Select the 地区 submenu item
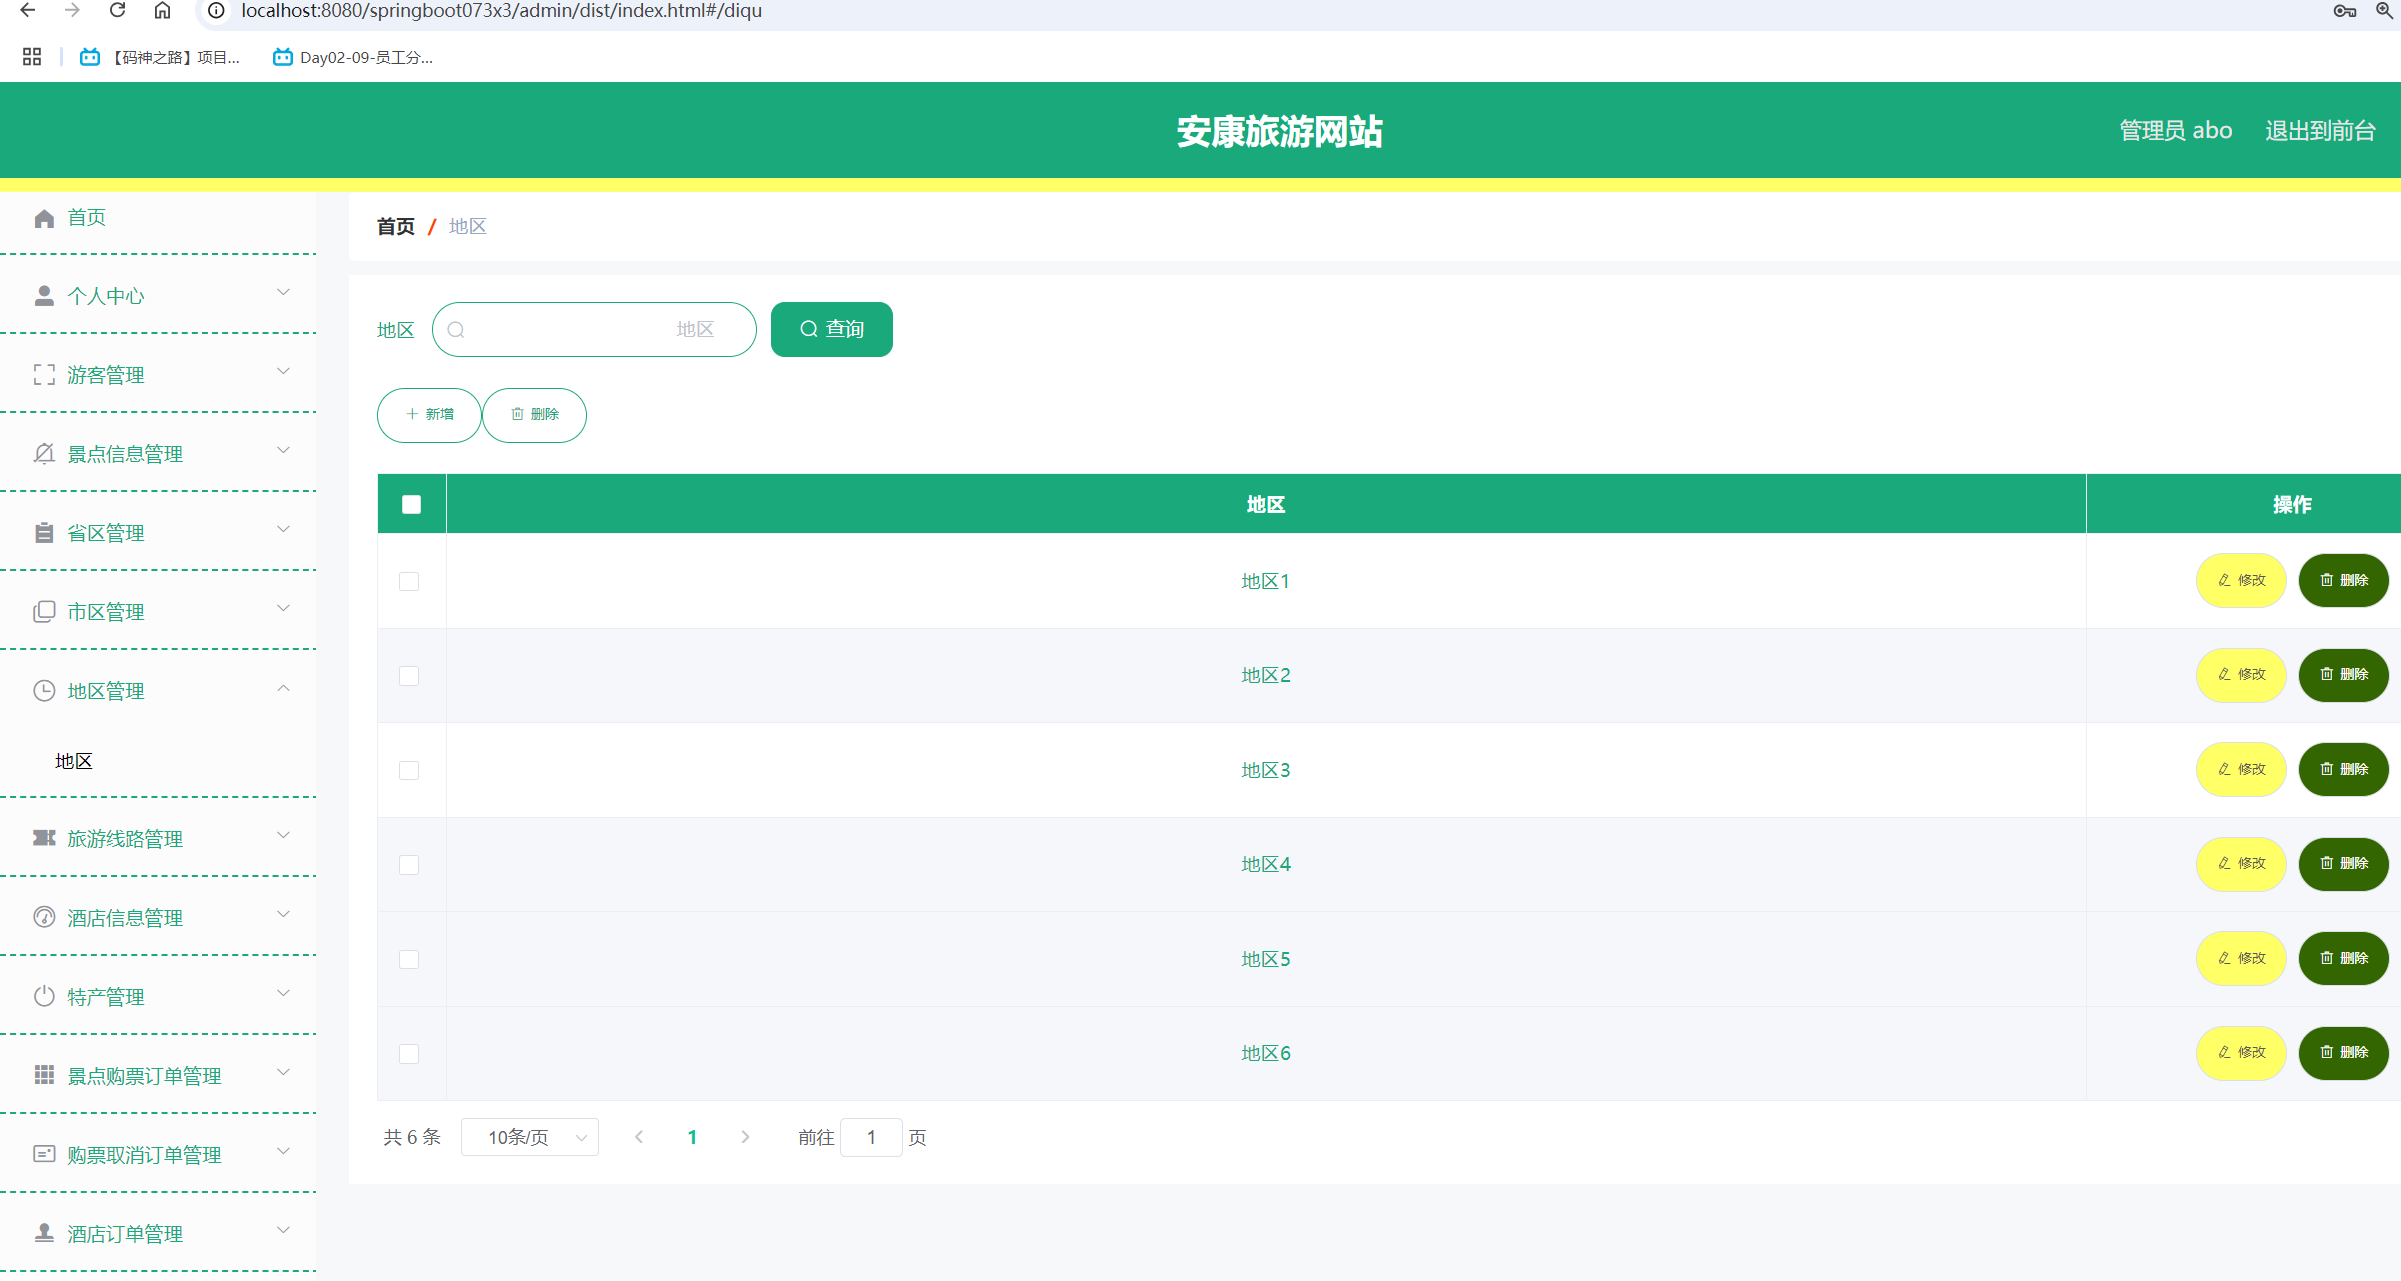The image size is (2401, 1281). click(74, 761)
